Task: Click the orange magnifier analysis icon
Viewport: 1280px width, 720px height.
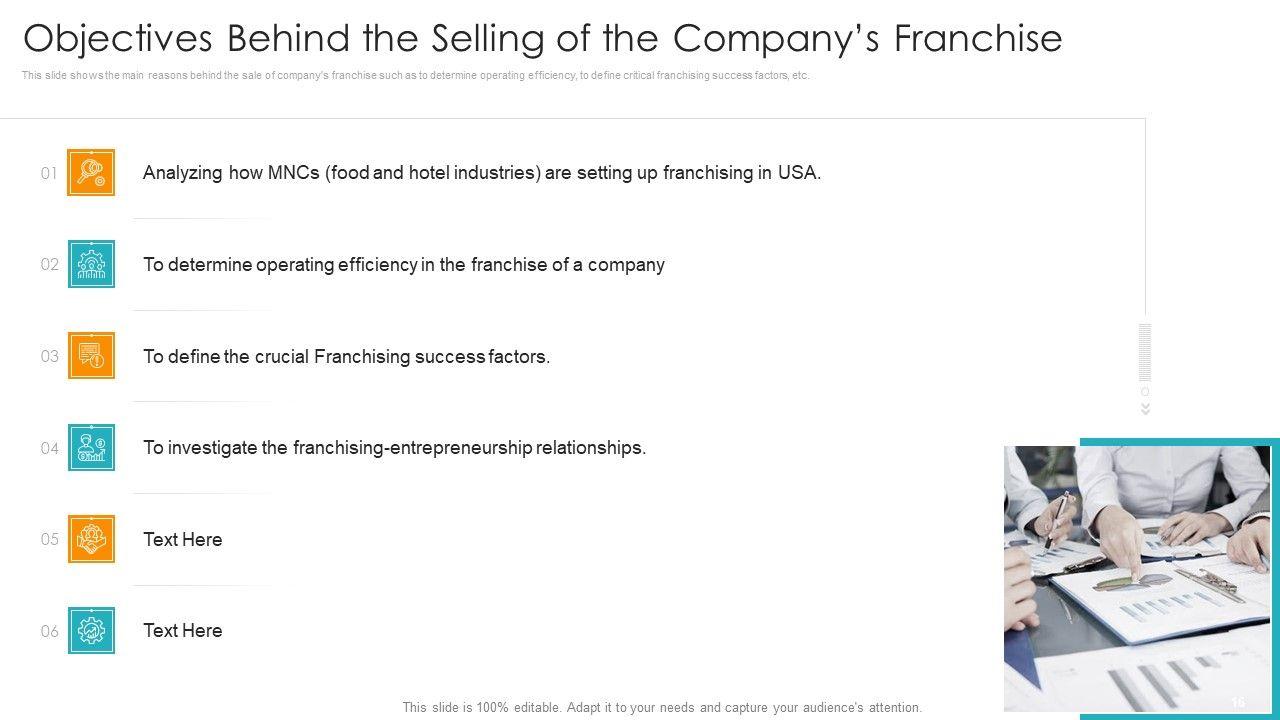Action: click(x=91, y=173)
